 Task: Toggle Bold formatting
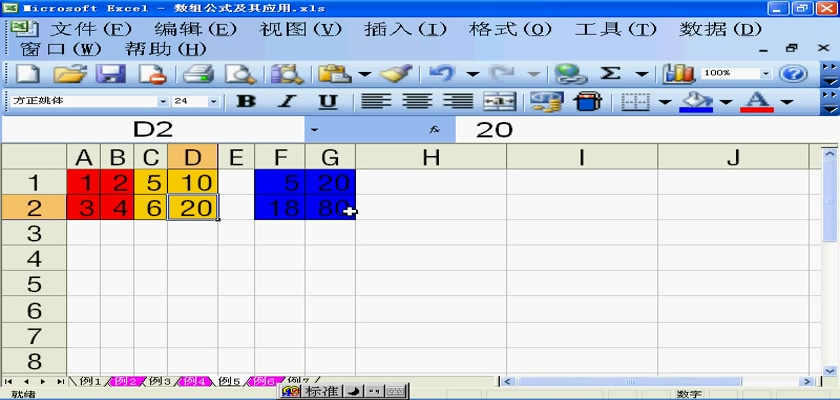(245, 102)
